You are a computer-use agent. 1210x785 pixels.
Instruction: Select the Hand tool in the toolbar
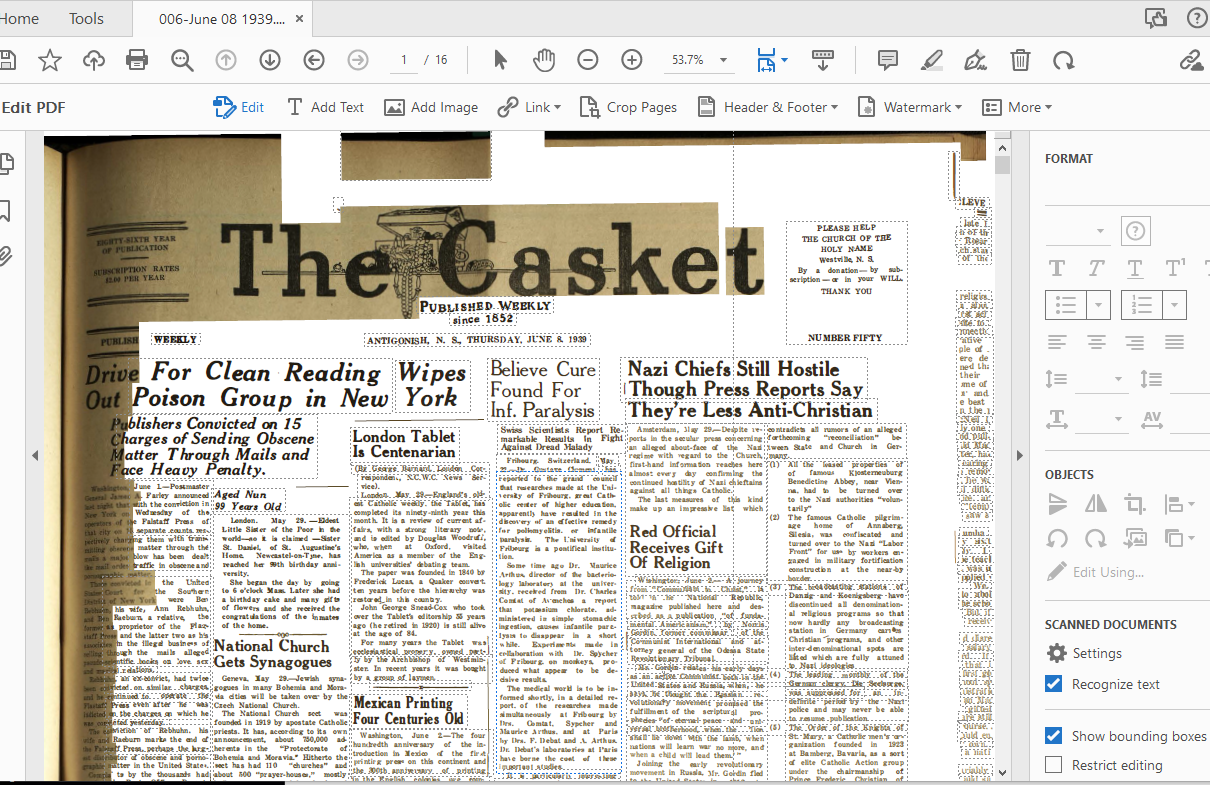544,60
